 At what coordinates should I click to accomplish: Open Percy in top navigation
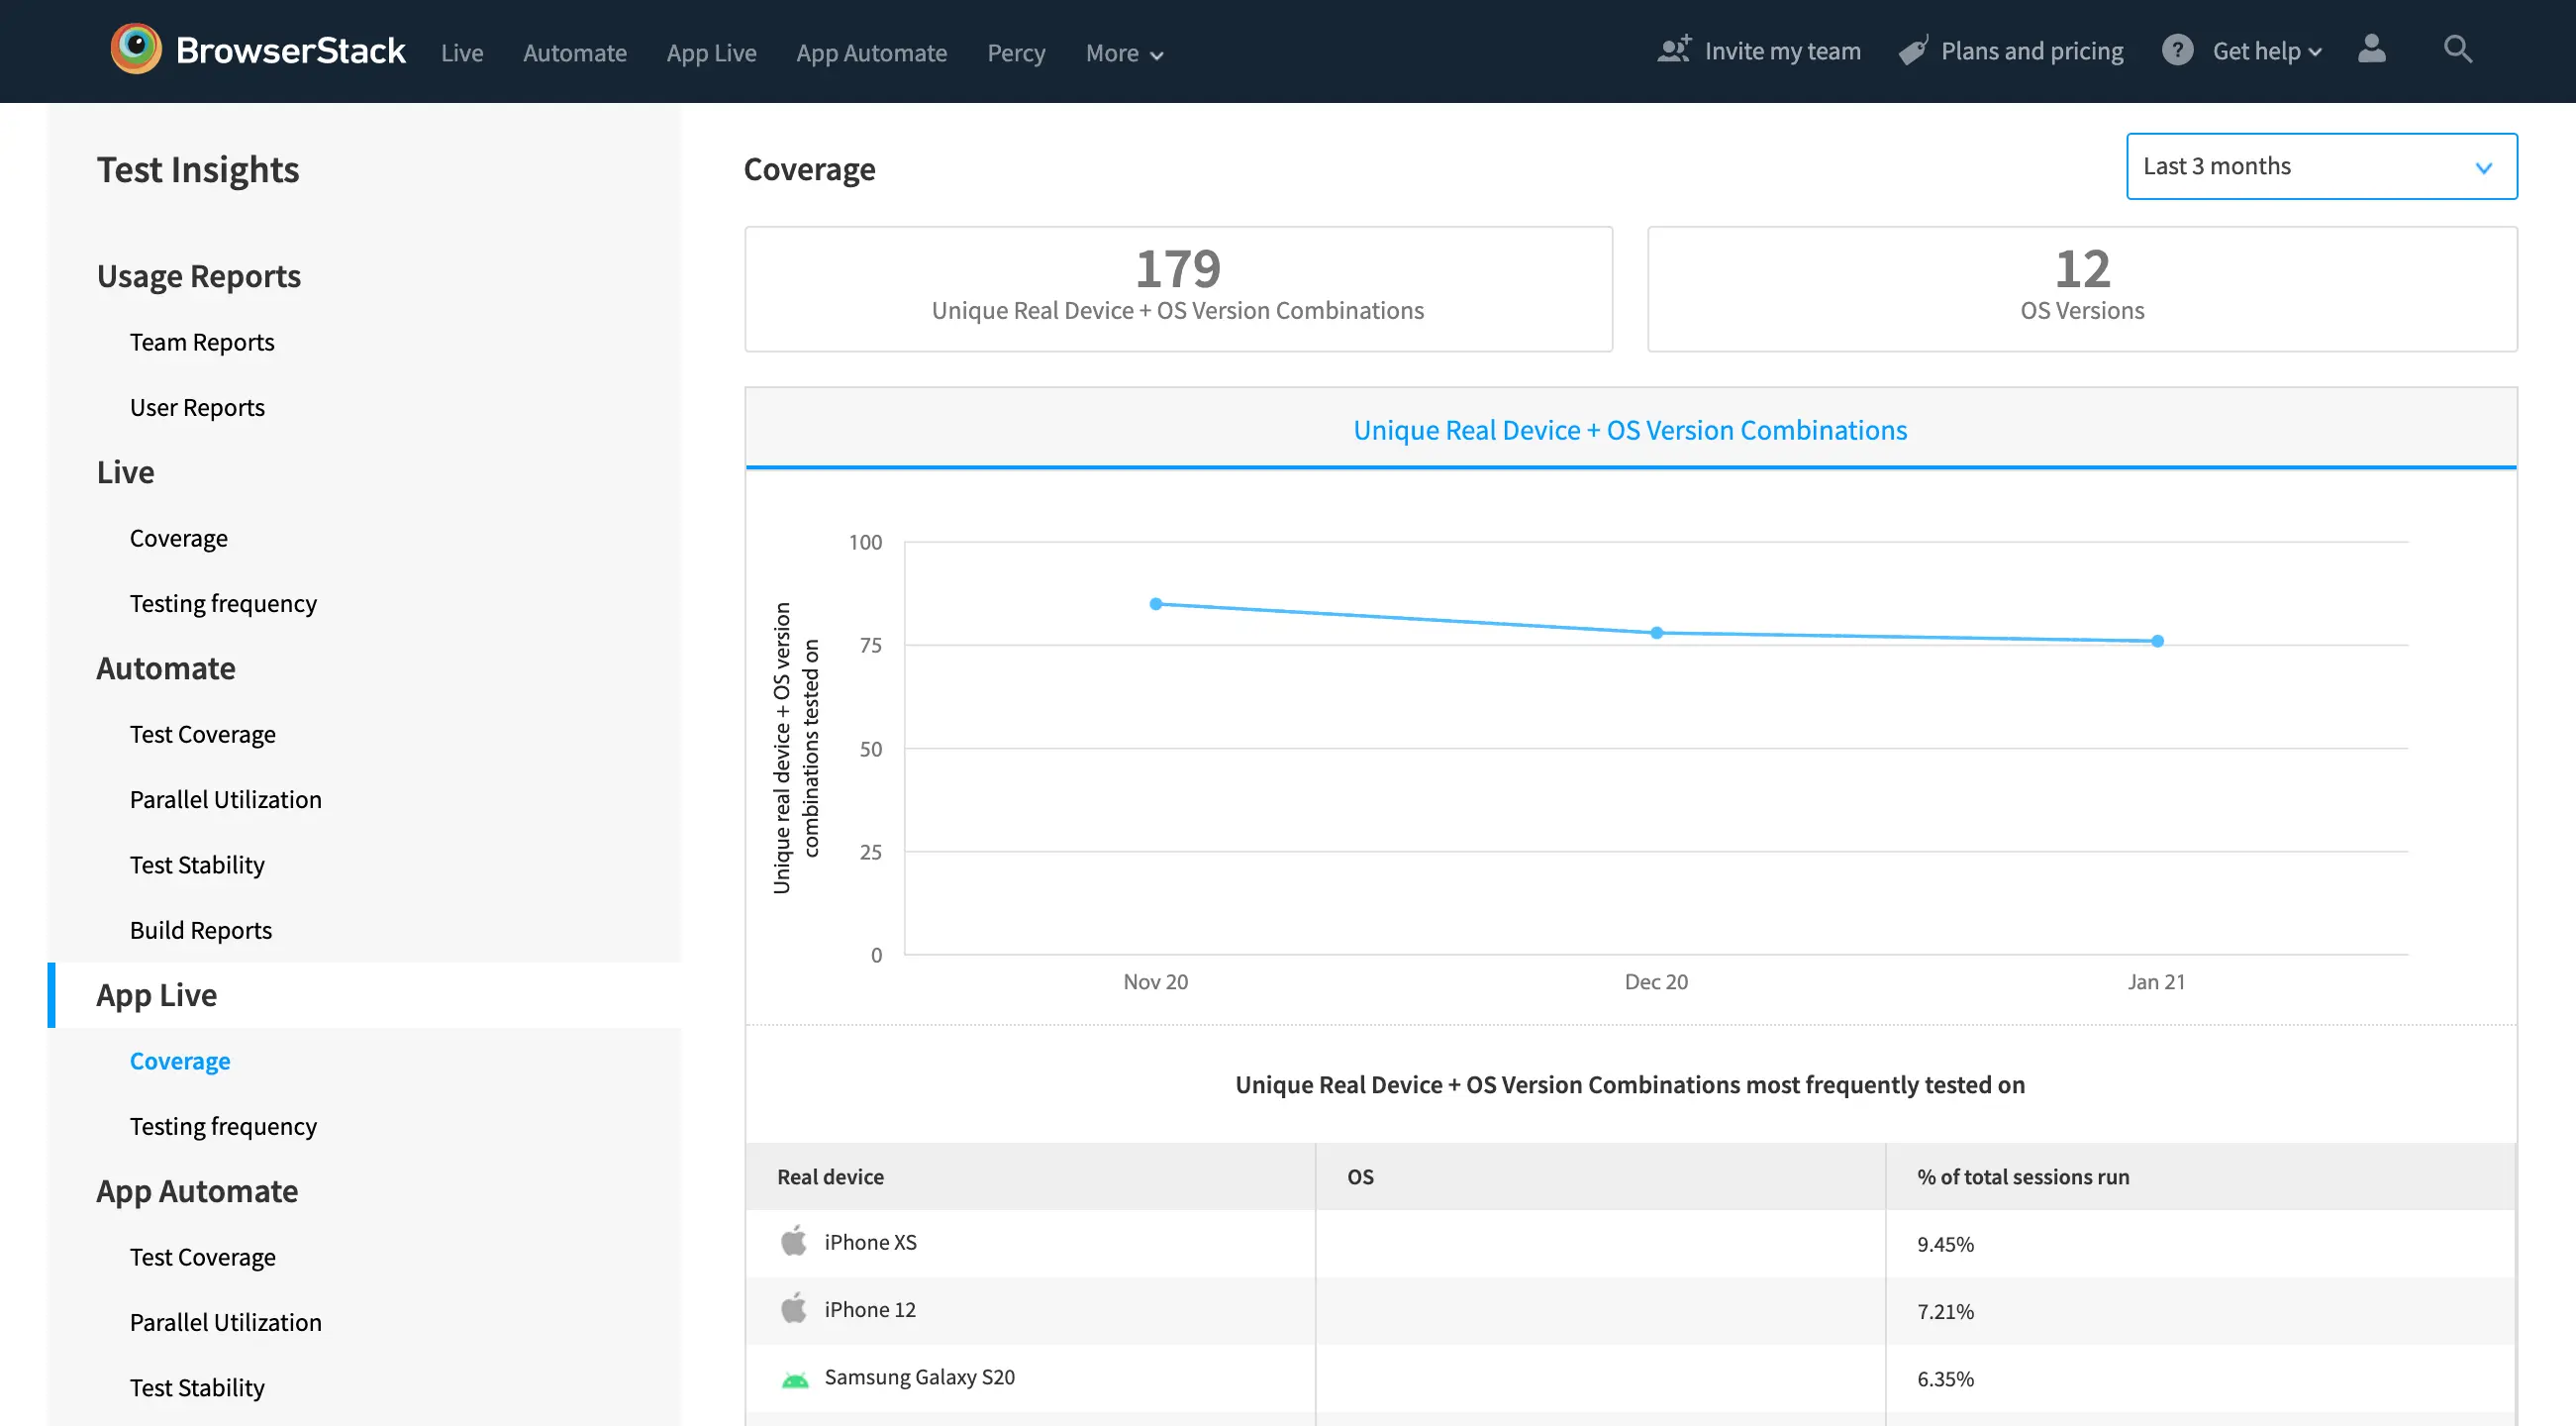coord(1015,53)
